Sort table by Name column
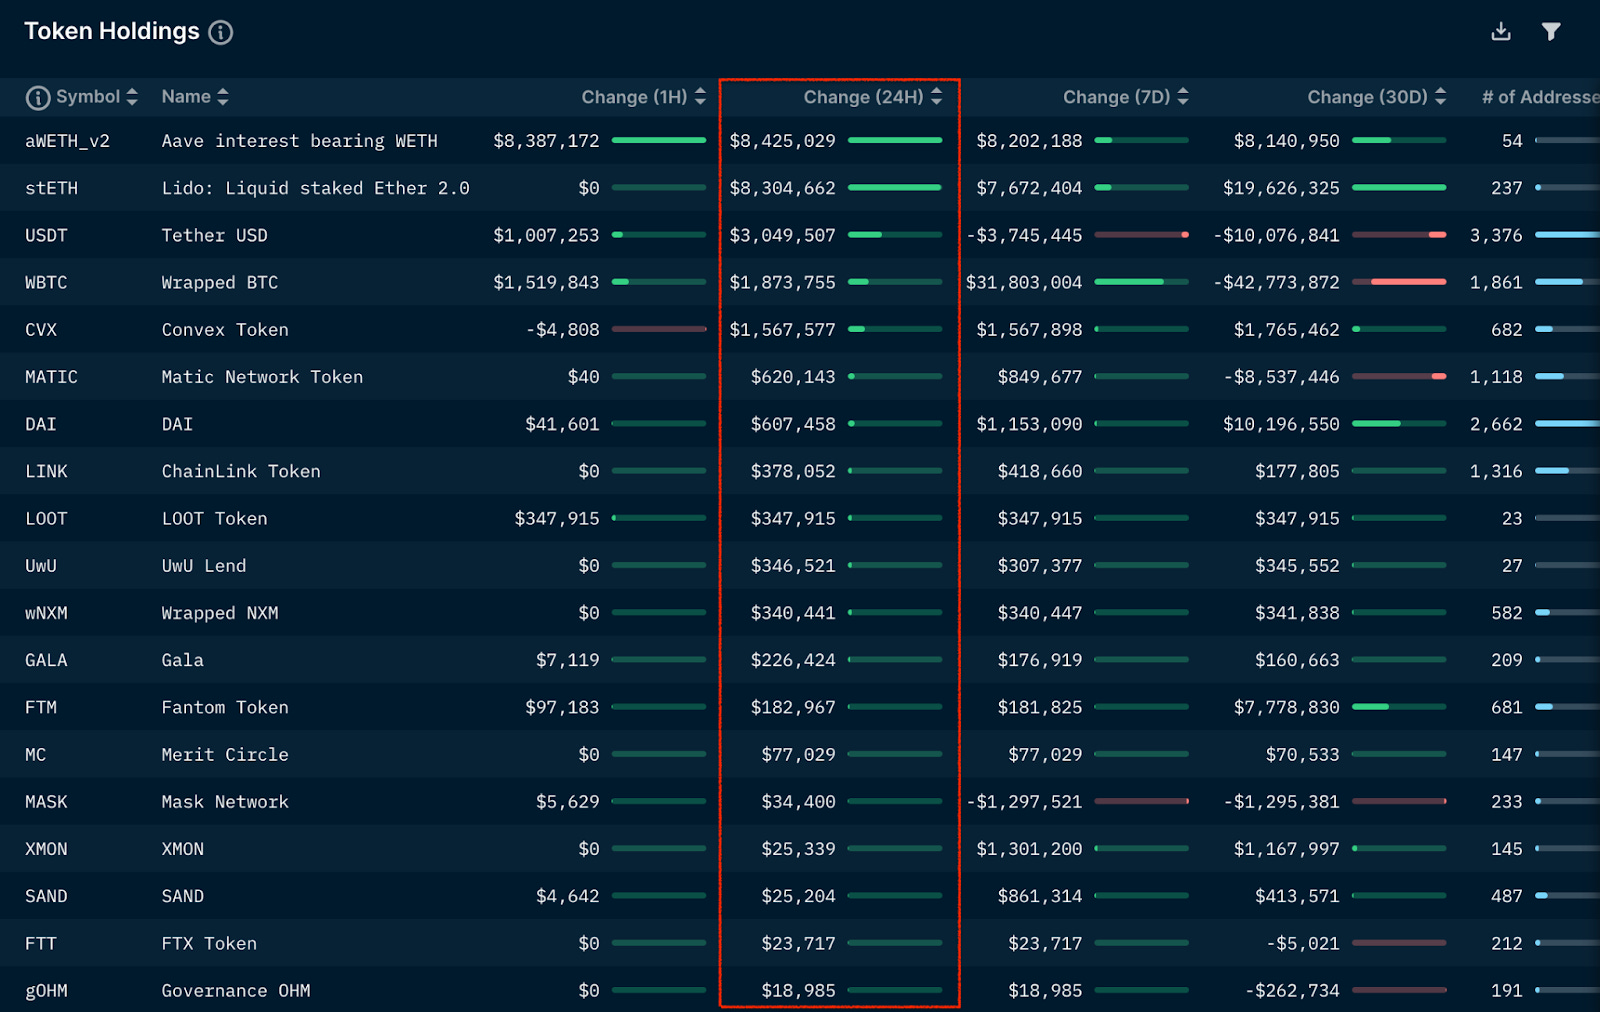 223,97
